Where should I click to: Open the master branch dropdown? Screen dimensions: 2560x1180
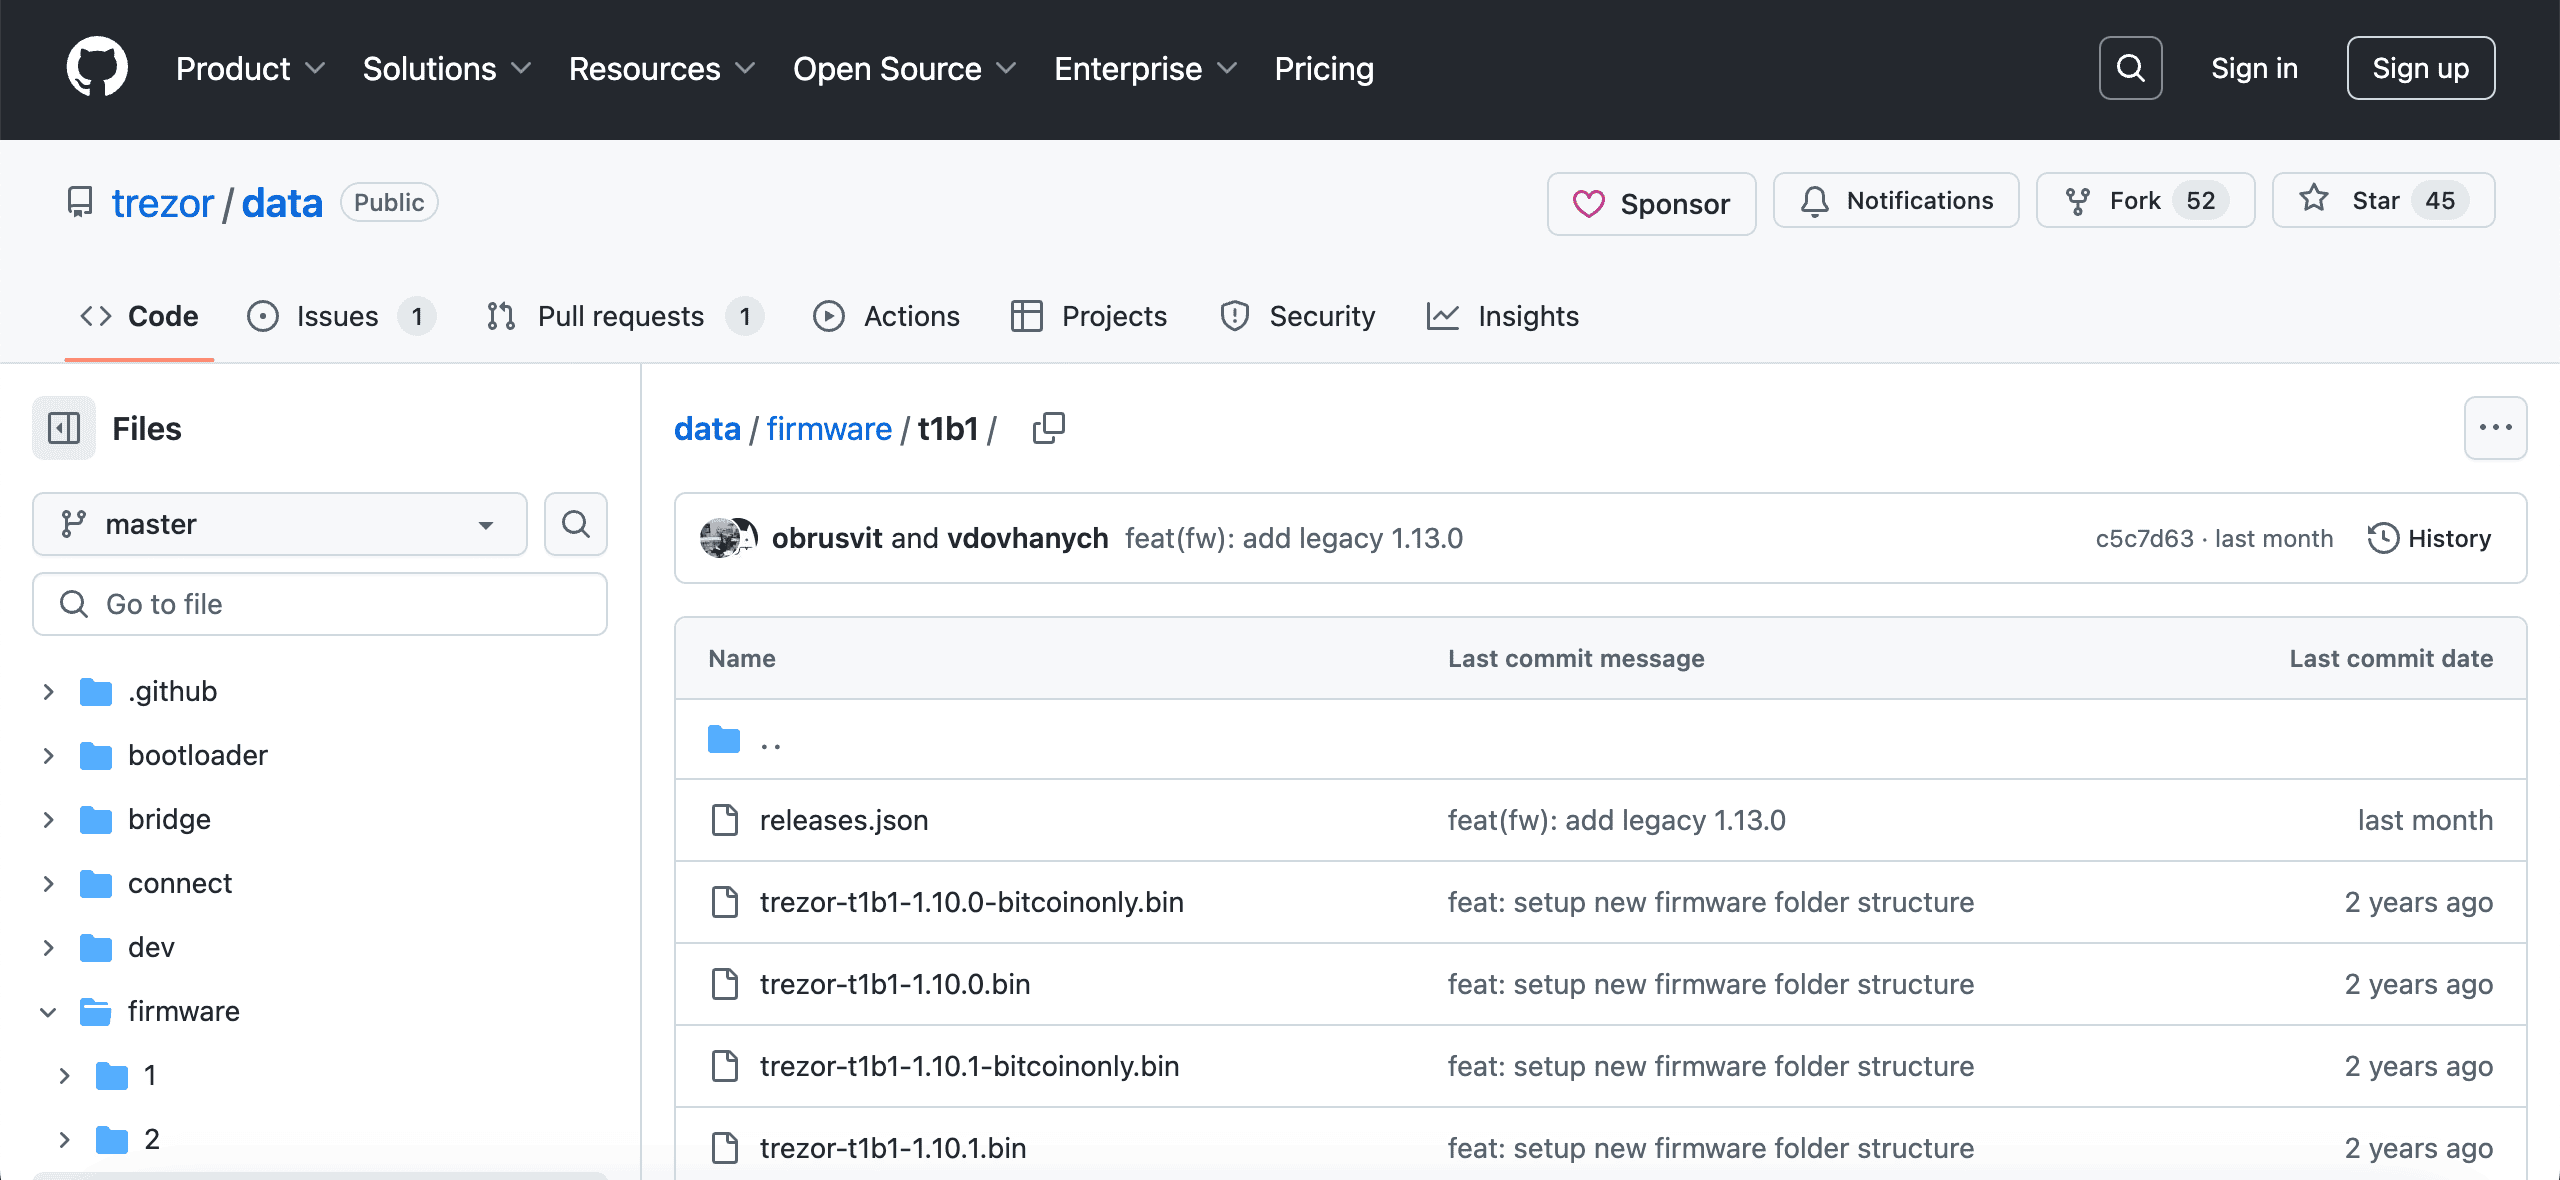280,524
